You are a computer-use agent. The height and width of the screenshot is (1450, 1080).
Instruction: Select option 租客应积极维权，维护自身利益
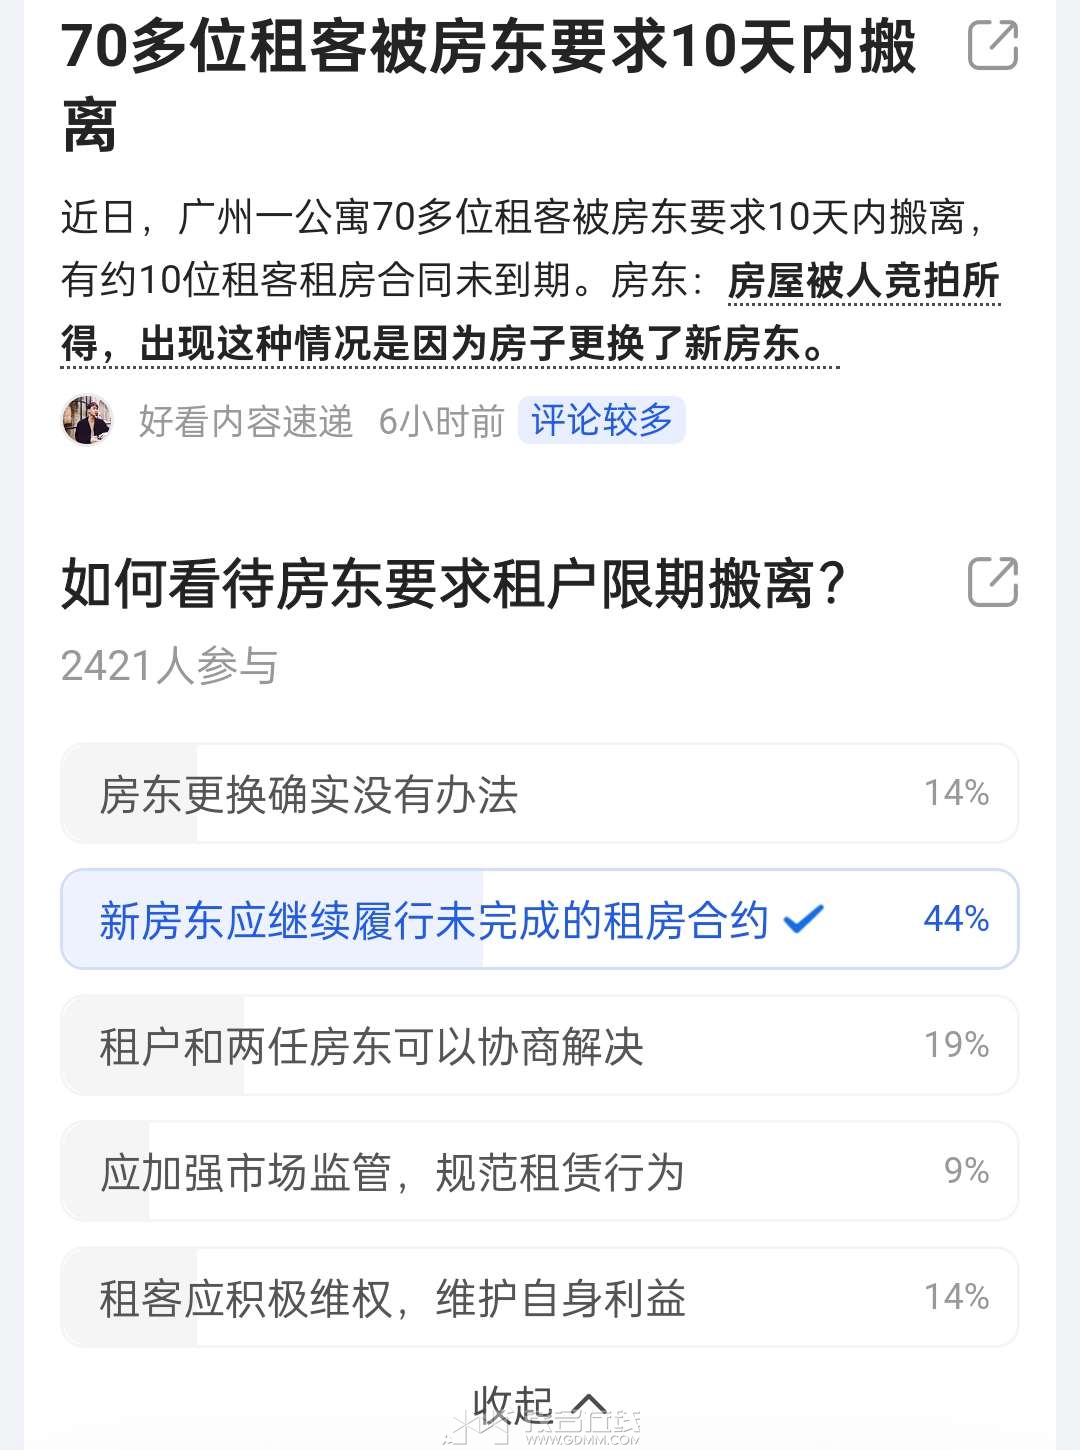(540, 1298)
